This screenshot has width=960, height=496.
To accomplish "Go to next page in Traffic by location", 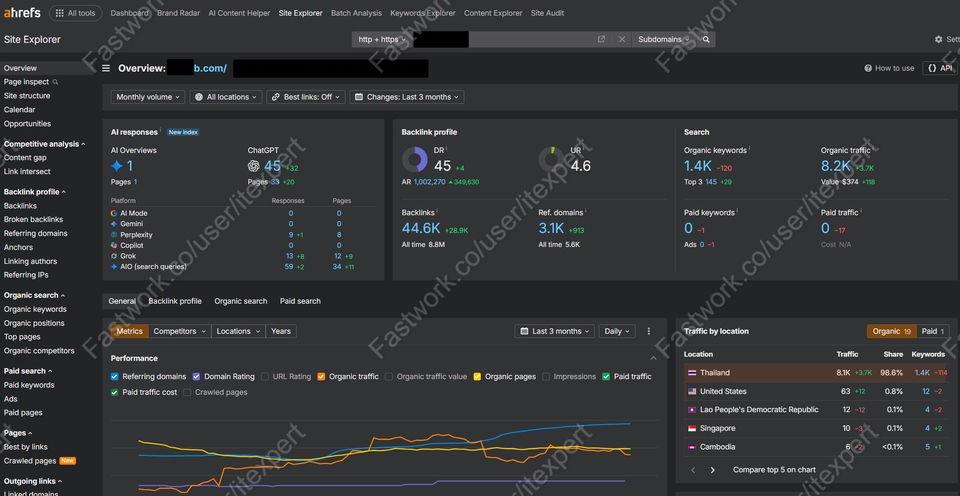I will (x=713, y=470).
